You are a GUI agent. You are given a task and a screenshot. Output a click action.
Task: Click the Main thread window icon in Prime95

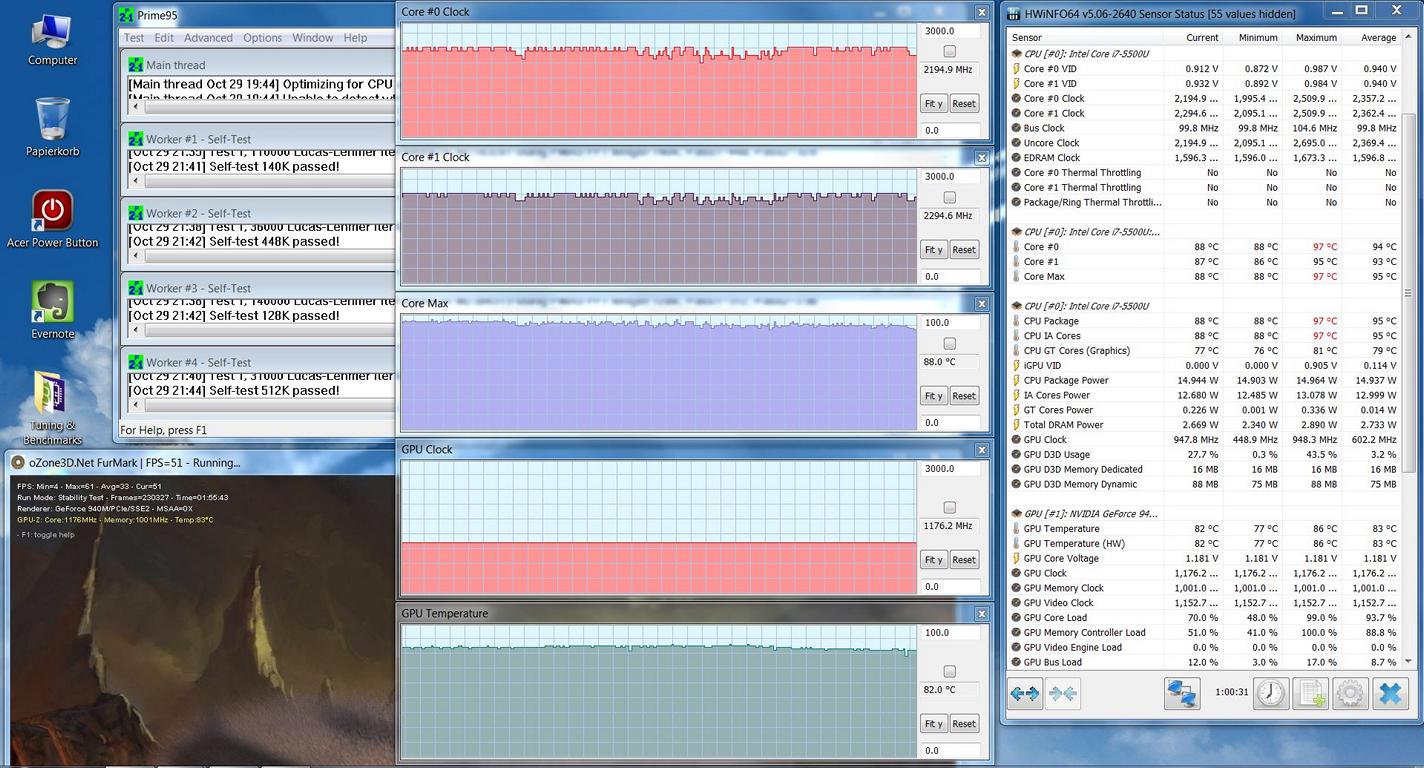[136, 65]
